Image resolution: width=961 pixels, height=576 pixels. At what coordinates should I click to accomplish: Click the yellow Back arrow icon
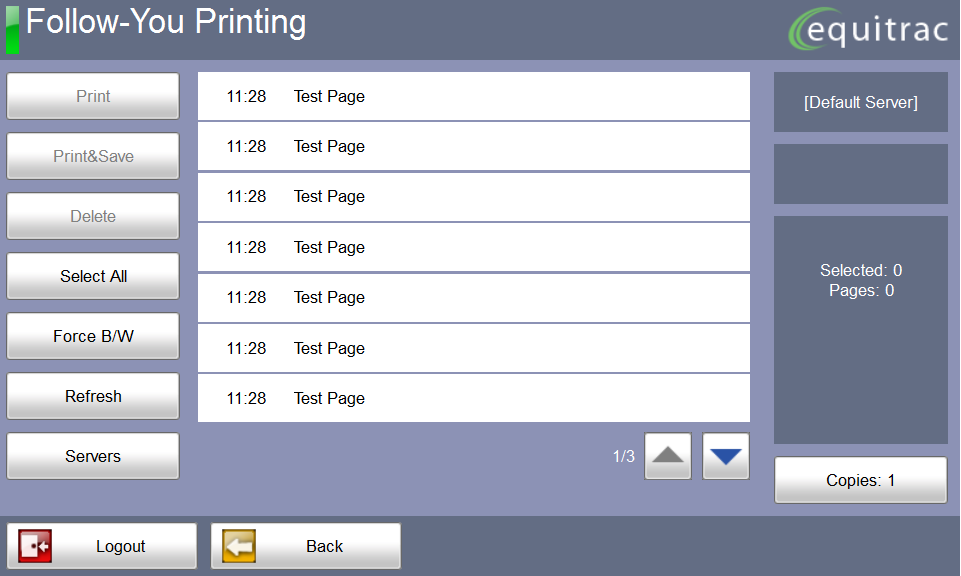(239, 546)
